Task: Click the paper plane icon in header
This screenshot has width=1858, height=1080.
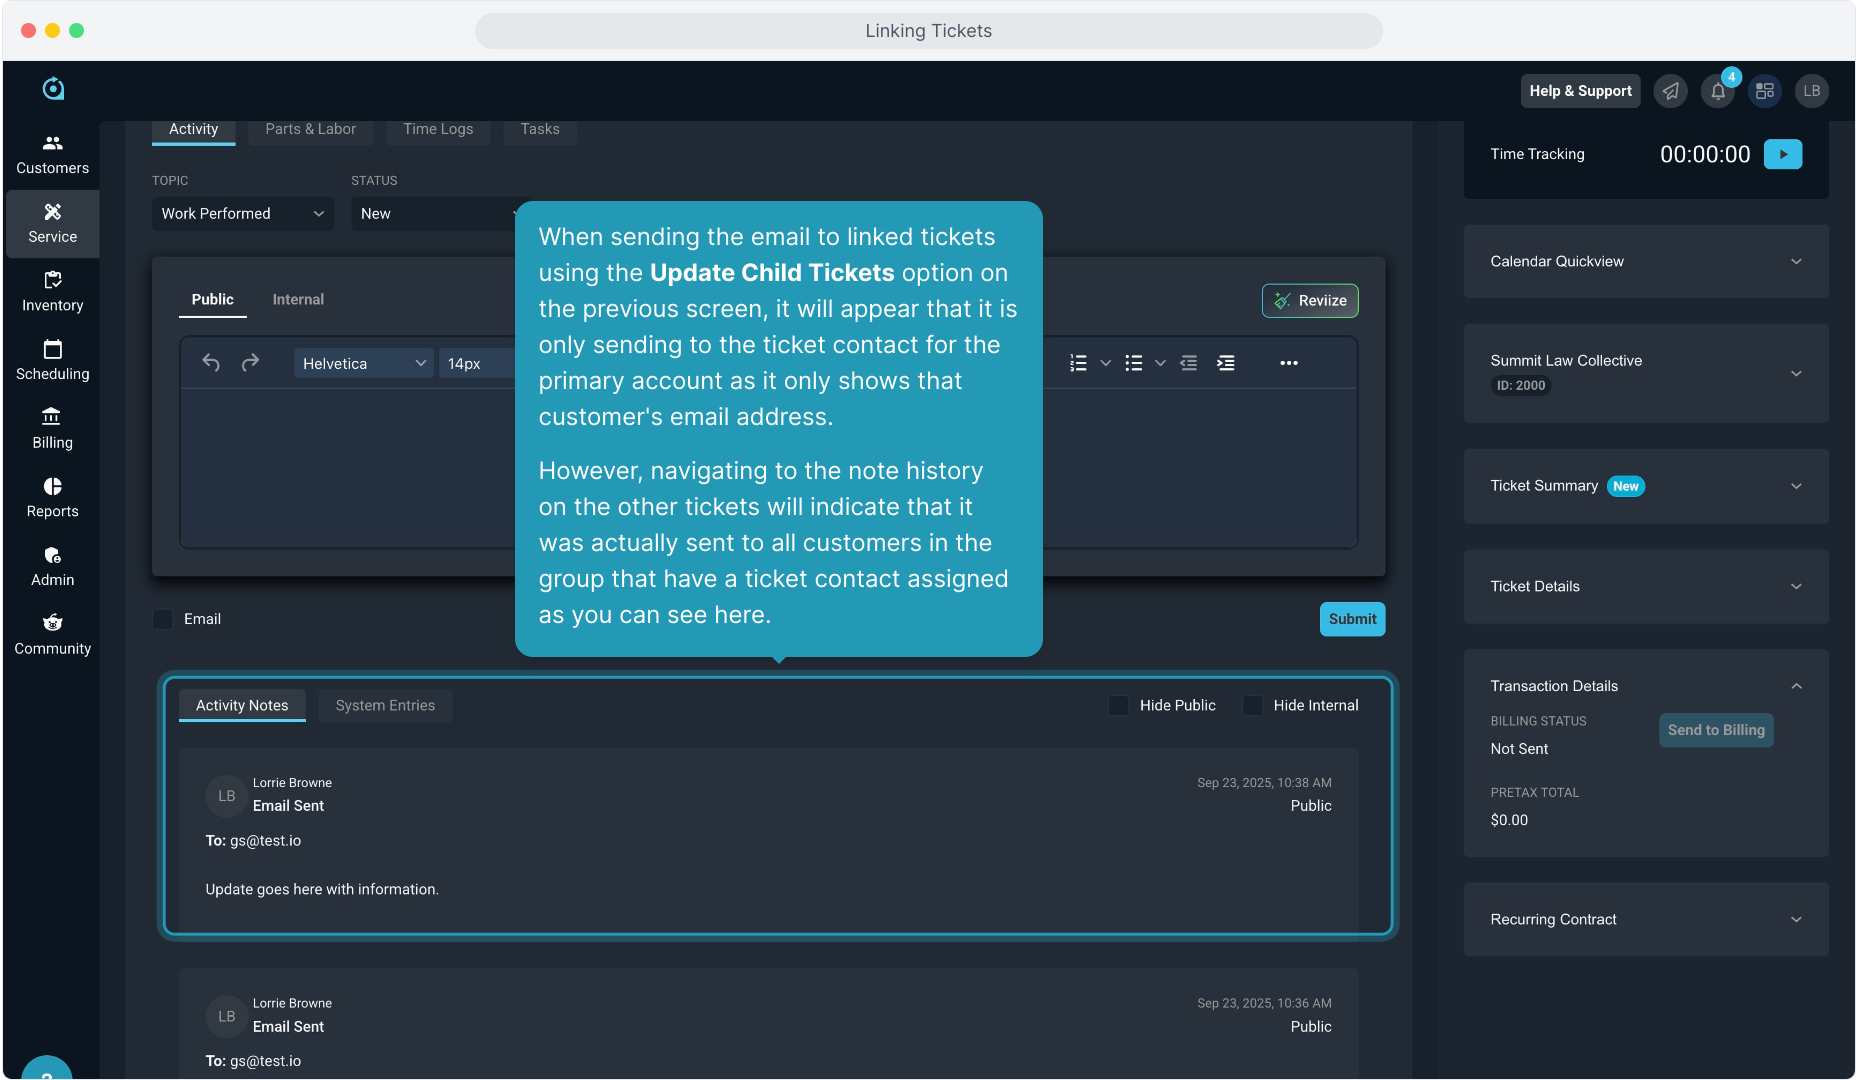Action: click(x=1670, y=91)
